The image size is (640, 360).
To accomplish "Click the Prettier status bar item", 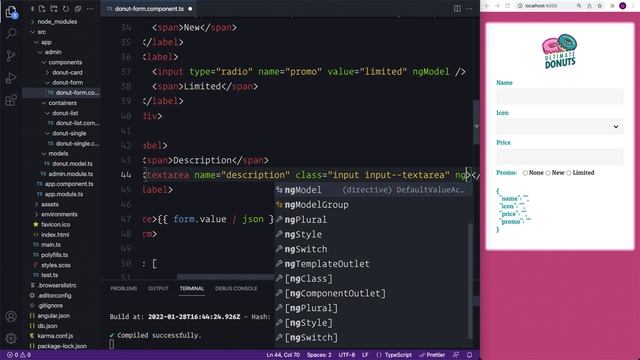I will pyautogui.click(x=432, y=355).
